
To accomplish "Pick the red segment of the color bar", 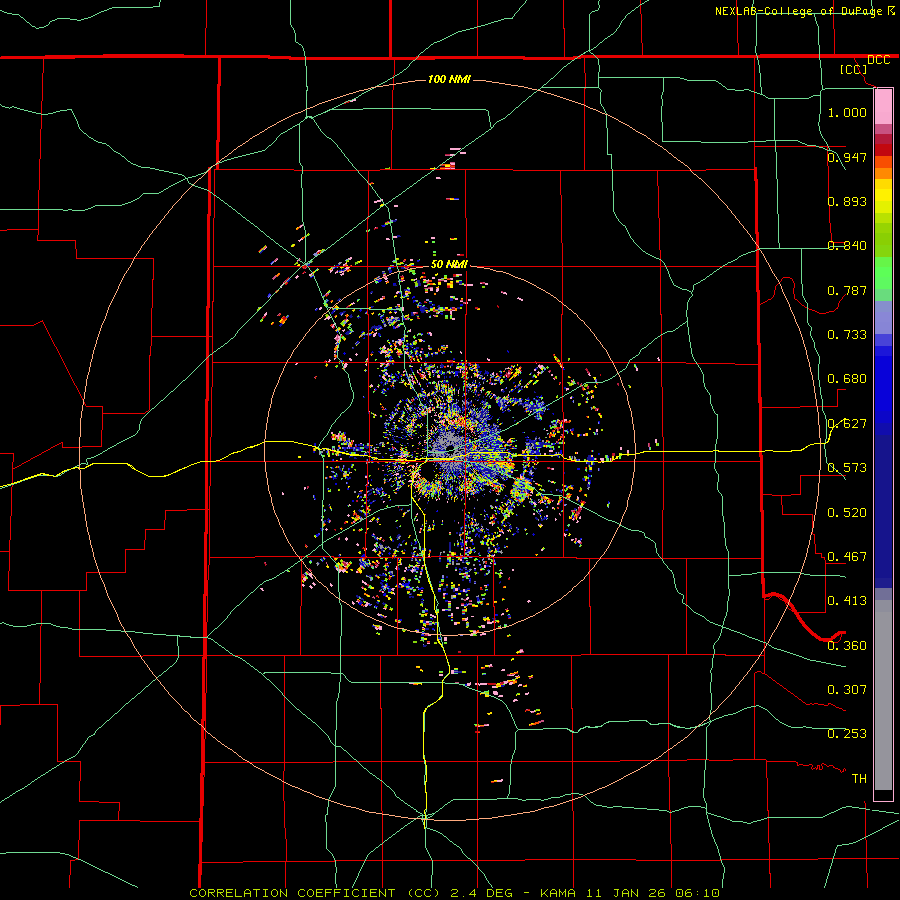I will (x=883, y=150).
